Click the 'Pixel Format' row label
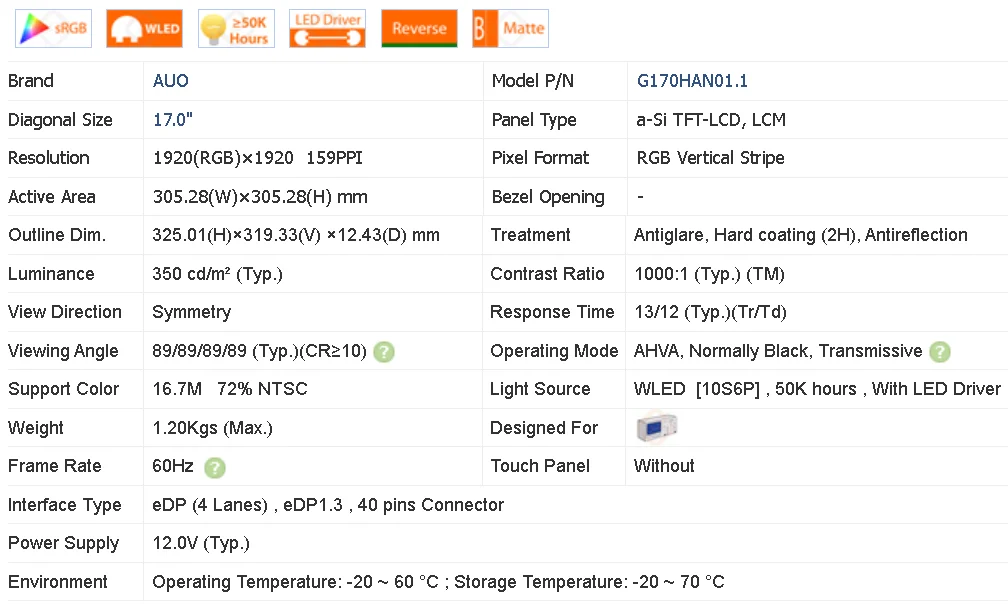The image size is (1008, 604). click(x=540, y=158)
